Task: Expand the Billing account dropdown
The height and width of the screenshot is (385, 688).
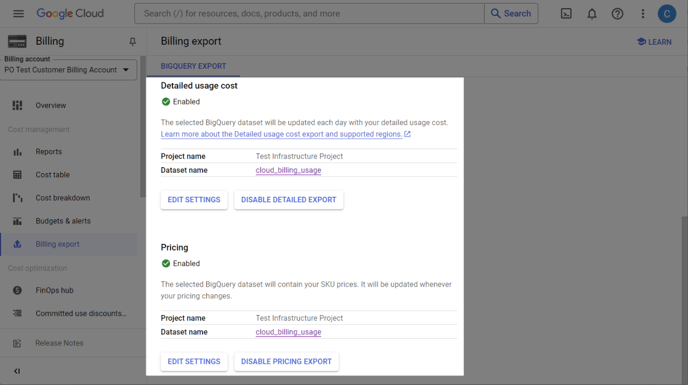Action: [x=68, y=70]
